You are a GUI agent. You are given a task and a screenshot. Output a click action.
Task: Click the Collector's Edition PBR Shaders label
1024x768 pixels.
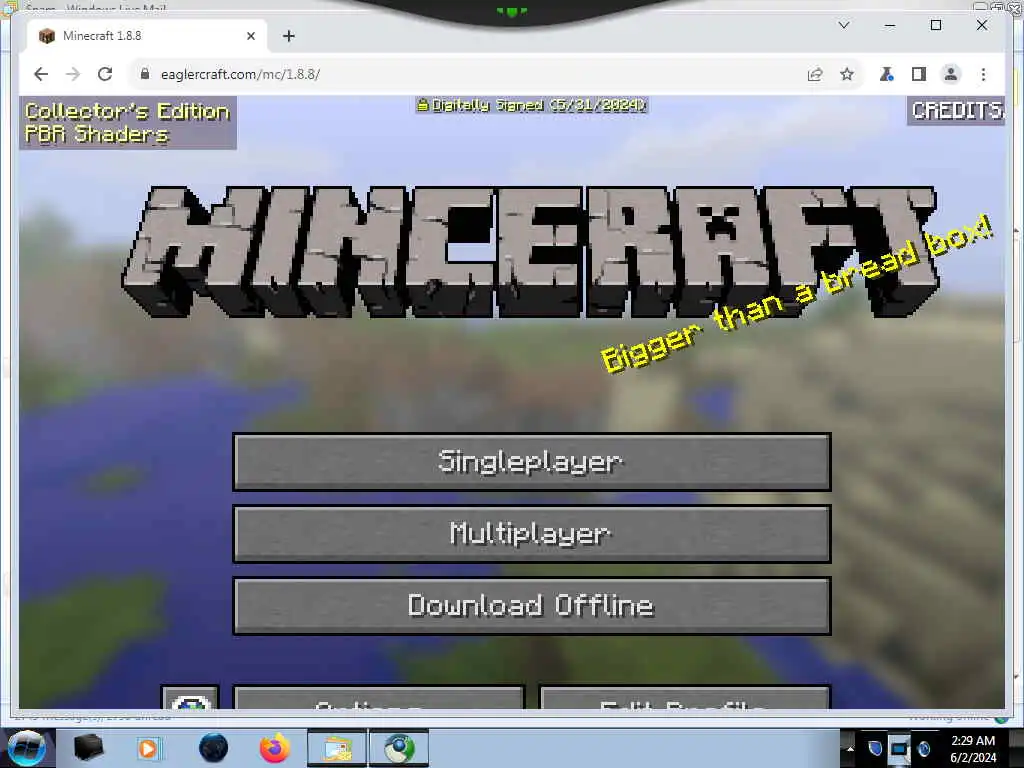127,123
